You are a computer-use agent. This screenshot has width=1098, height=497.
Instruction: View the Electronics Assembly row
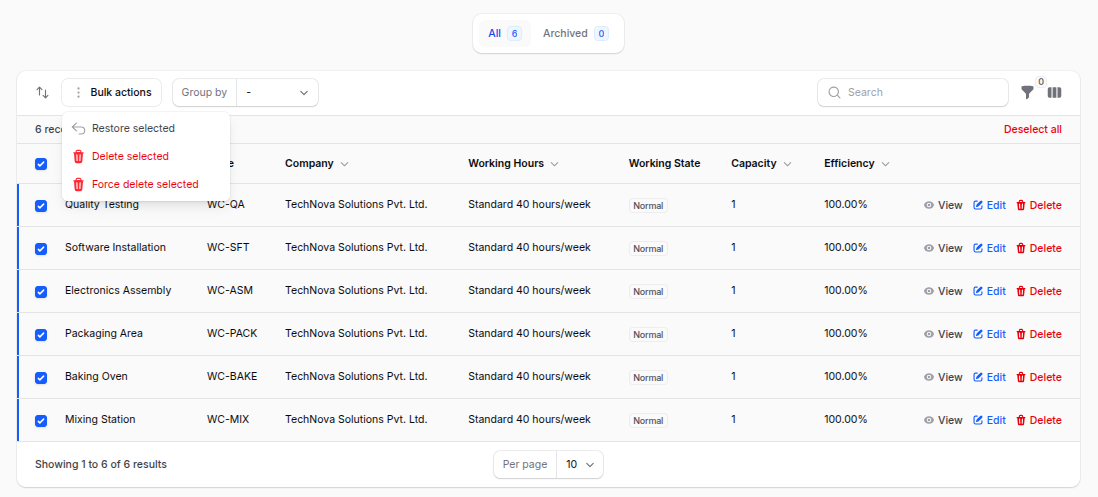pos(943,291)
